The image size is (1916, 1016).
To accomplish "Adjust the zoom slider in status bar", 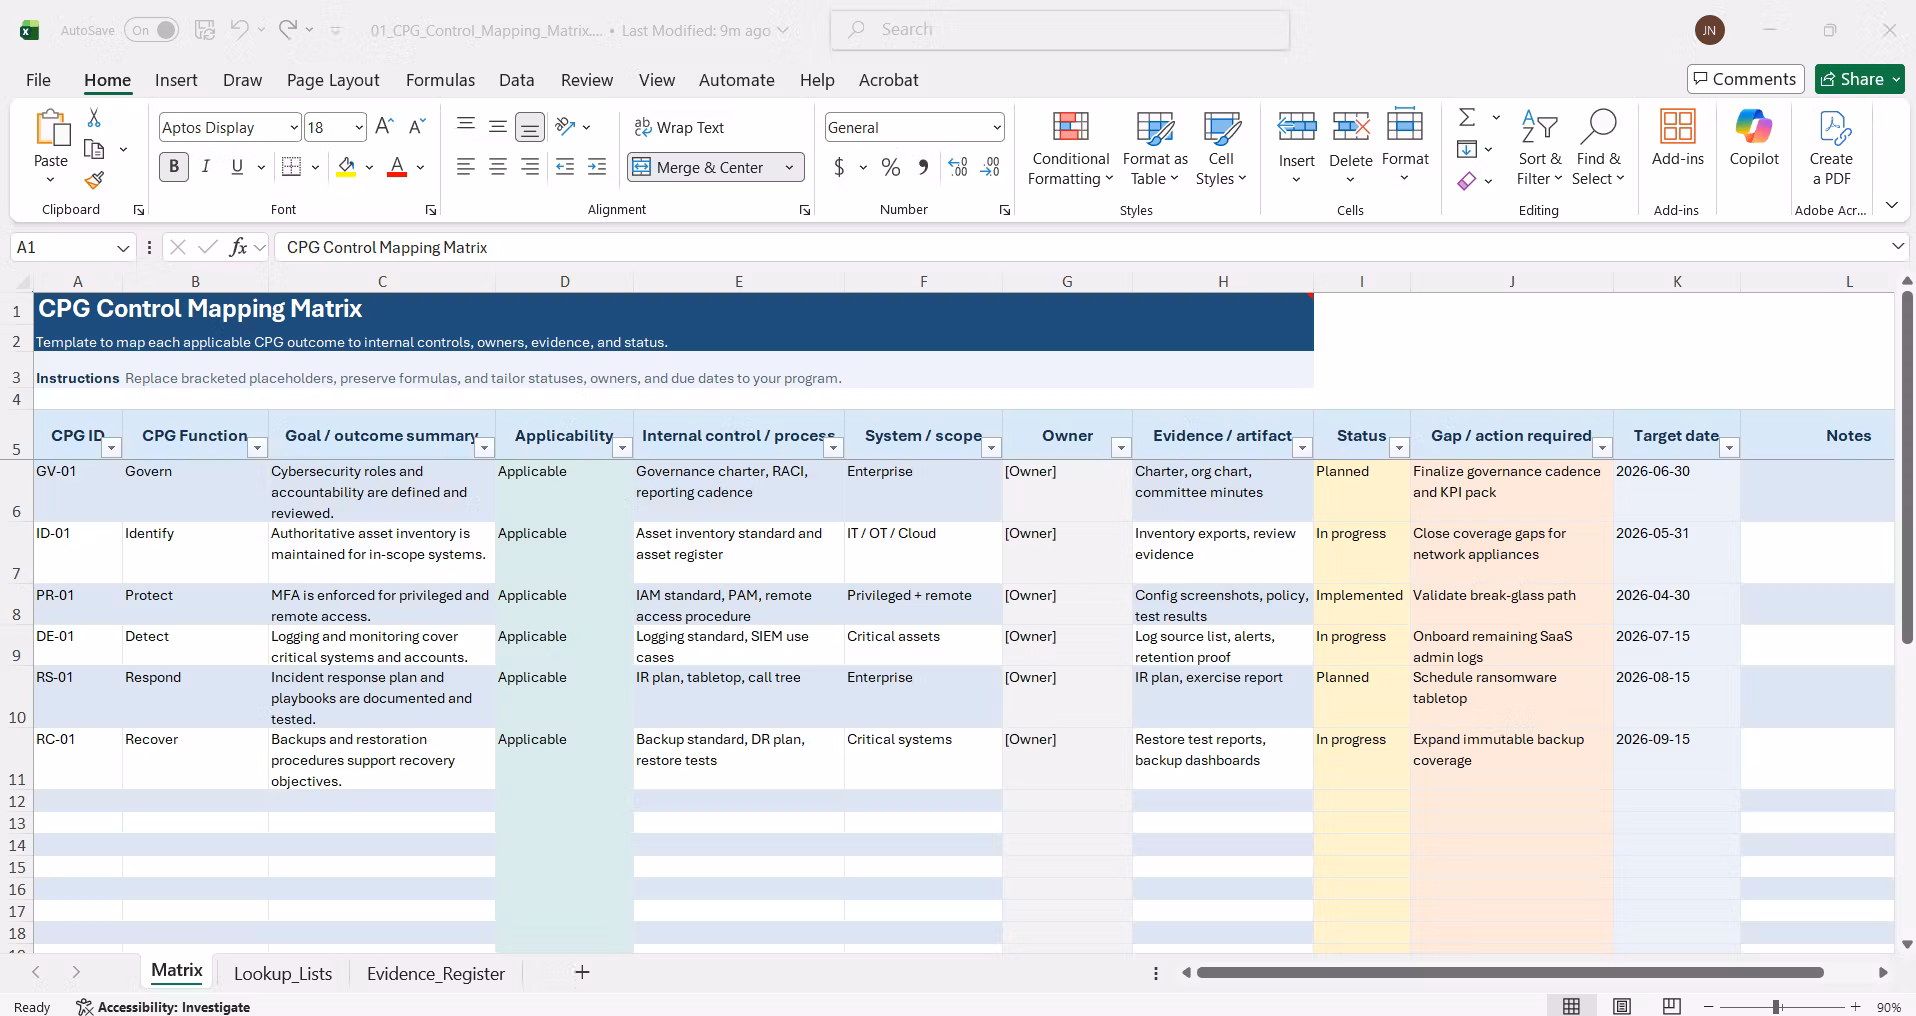I will pos(1777,1007).
